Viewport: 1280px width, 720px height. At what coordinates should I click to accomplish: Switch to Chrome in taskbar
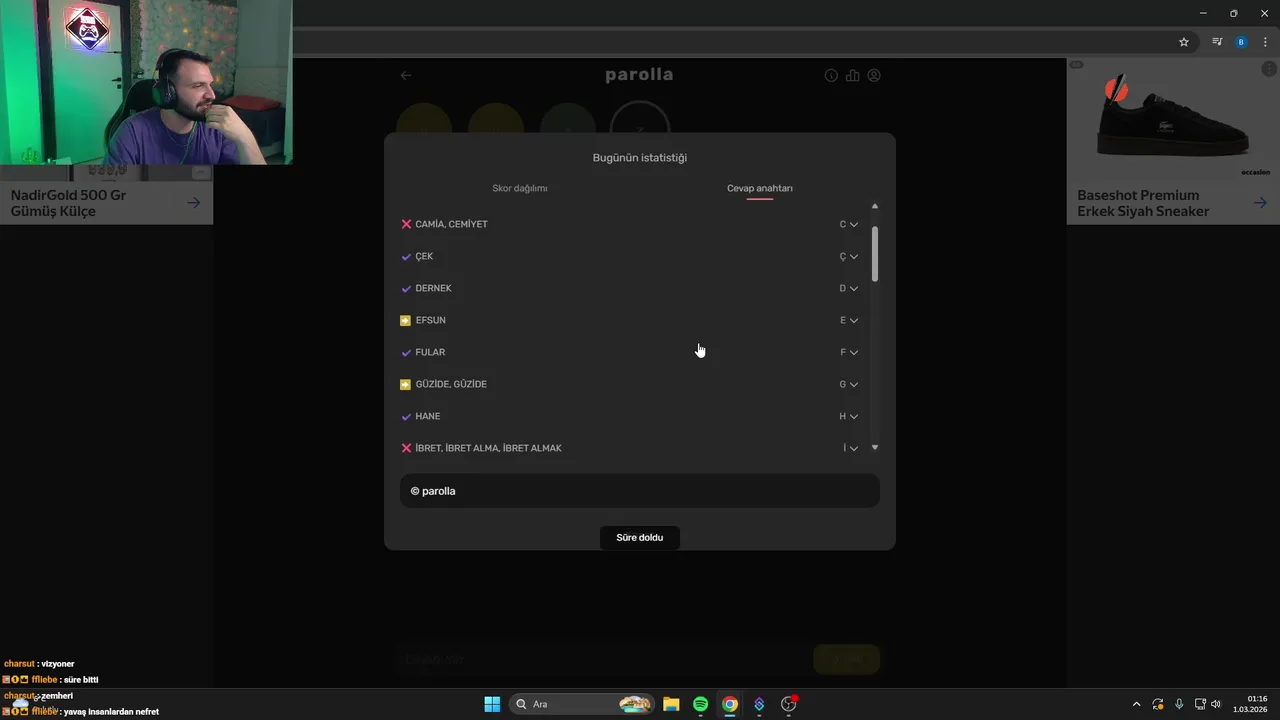tap(730, 704)
